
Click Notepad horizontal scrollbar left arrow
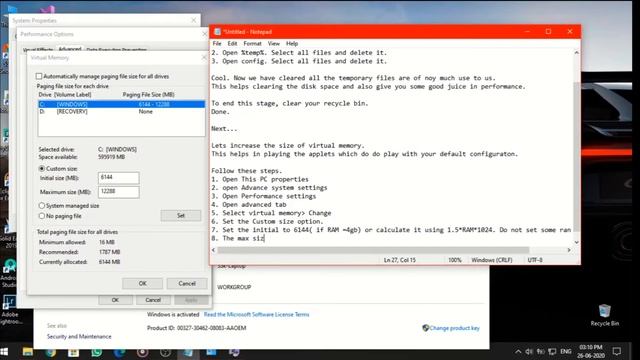[213, 250]
